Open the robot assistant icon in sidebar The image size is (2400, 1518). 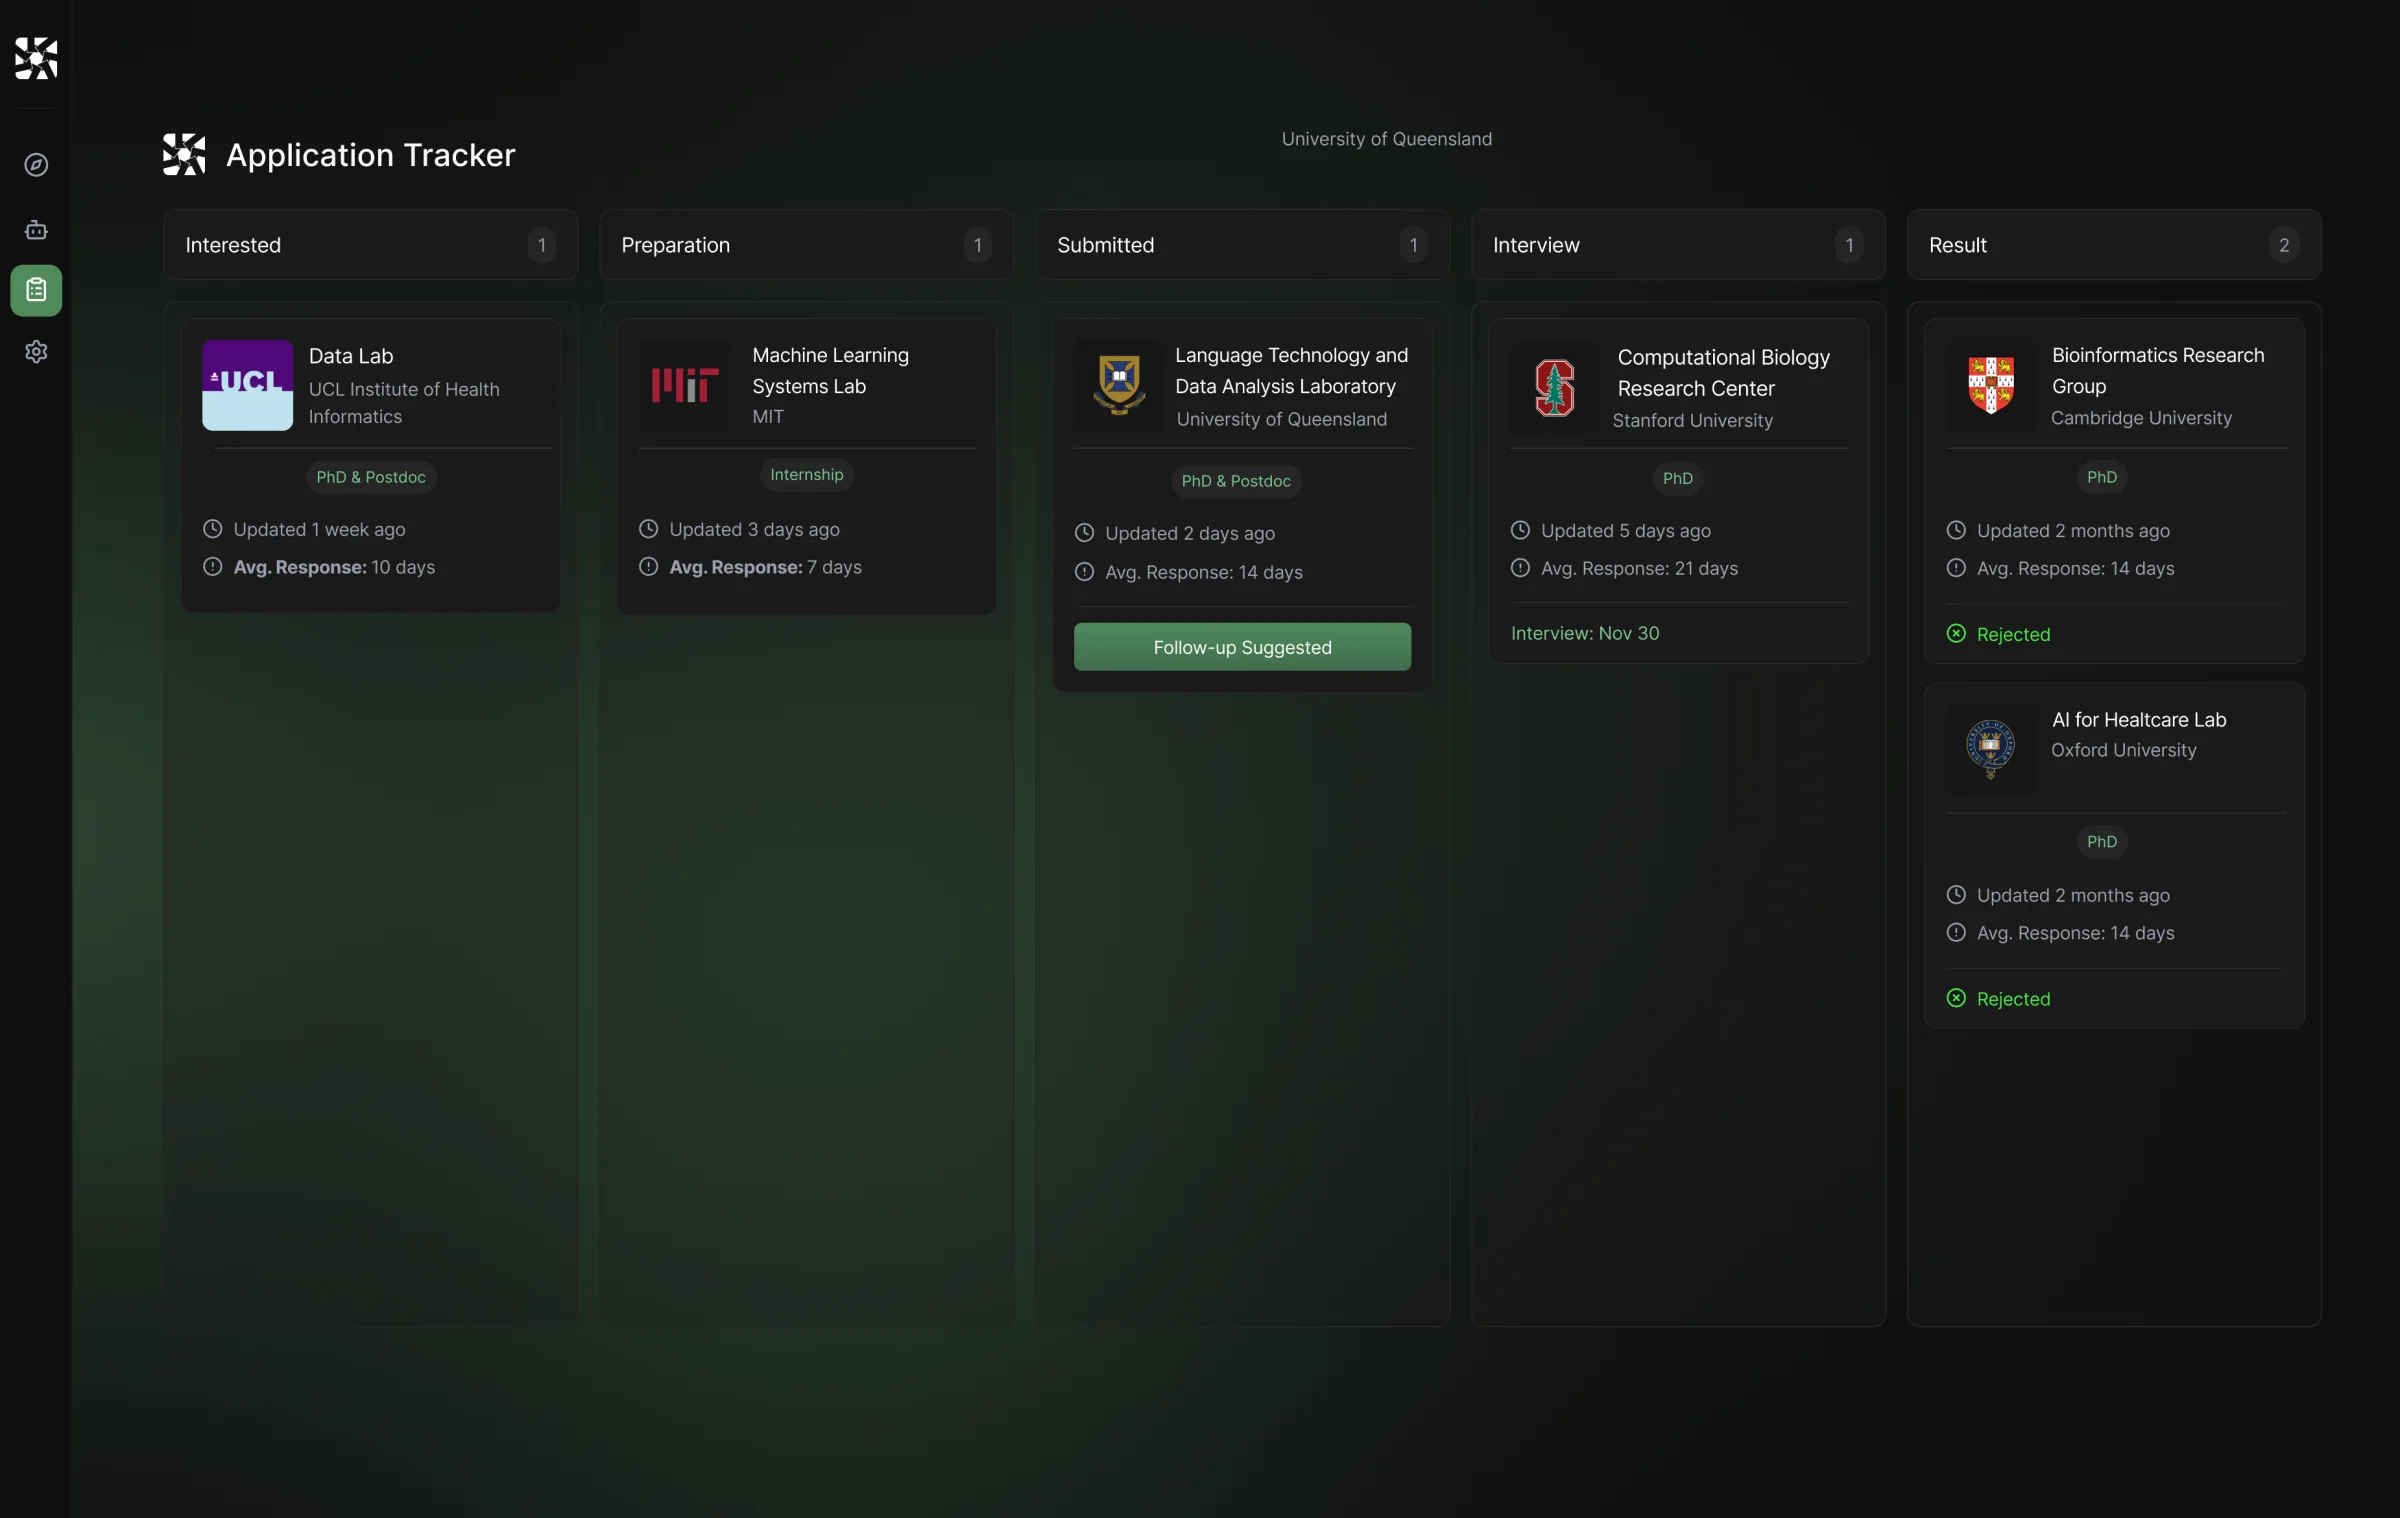click(36, 230)
